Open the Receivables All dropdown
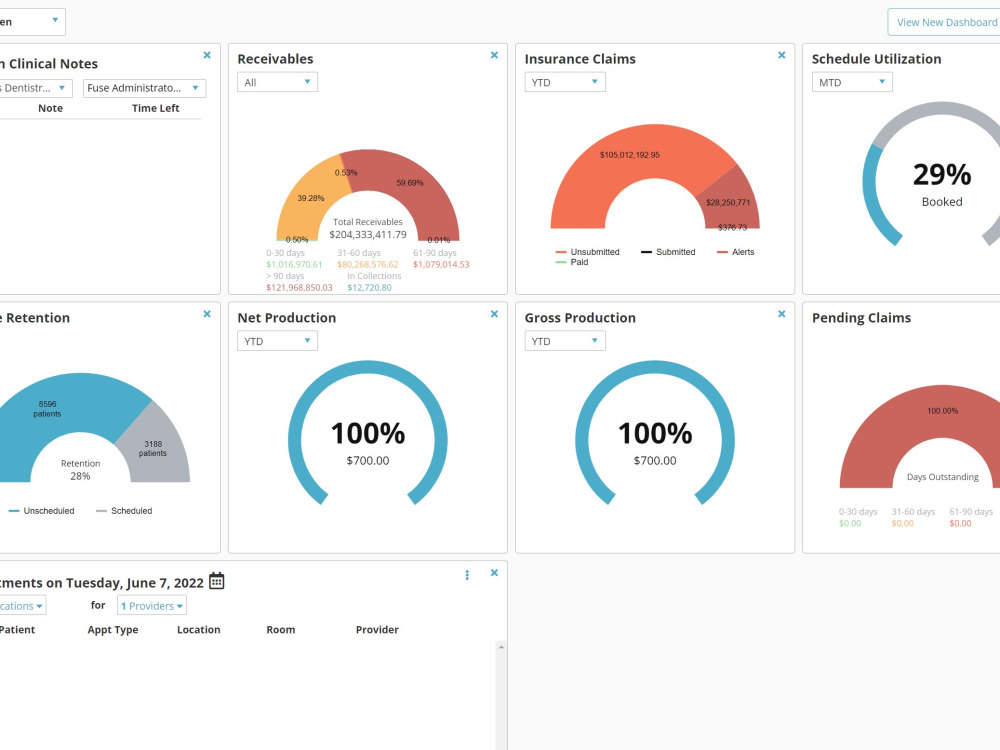The image size is (1000, 750). pos(277,82)
